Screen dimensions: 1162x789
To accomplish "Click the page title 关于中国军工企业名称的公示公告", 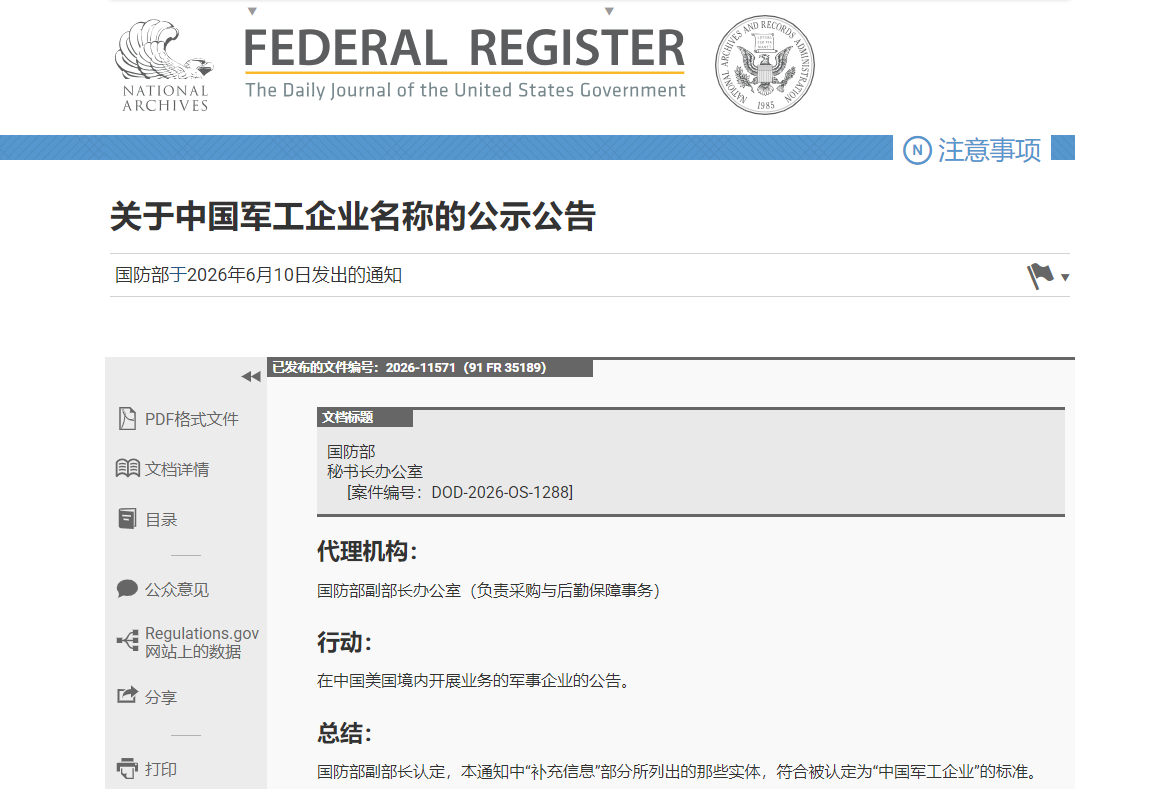I will coord(353,216).
